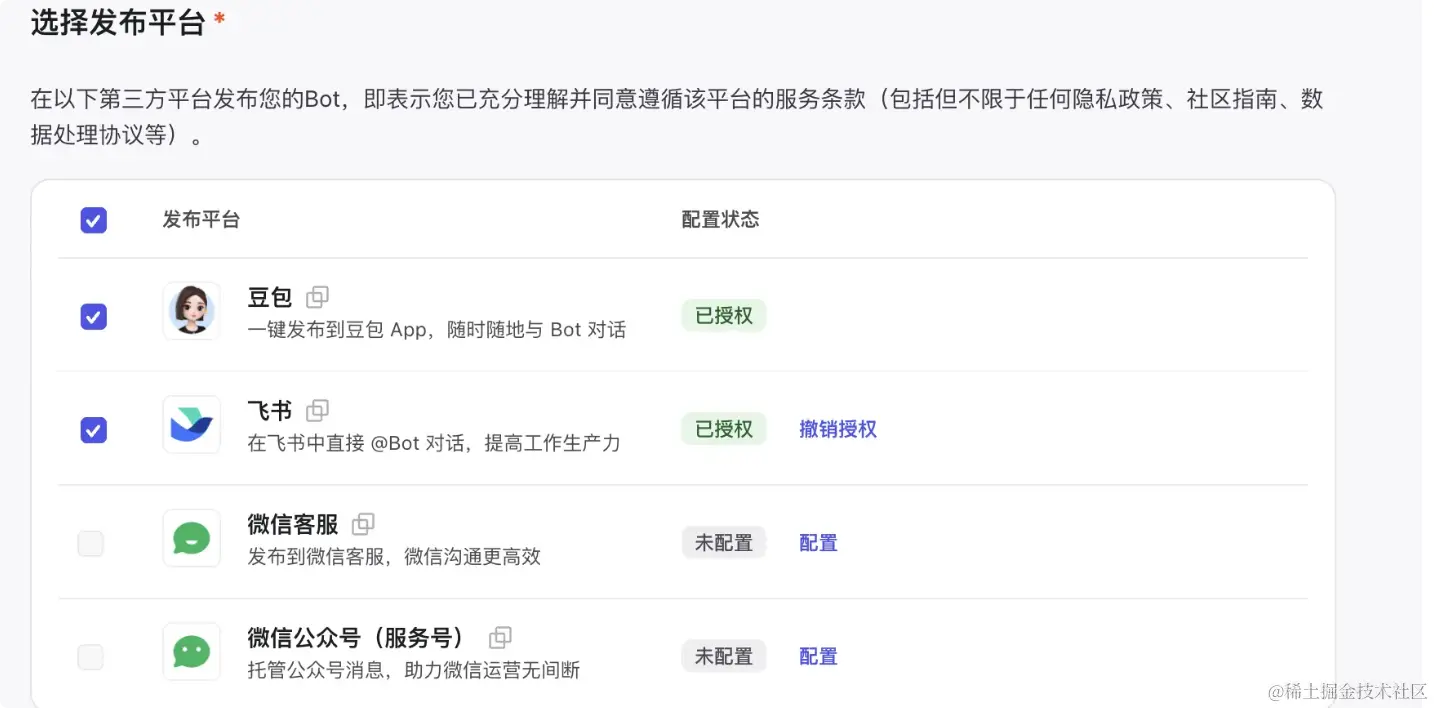This screenshot has height=708, width=1434.
Task: Click the WeChat official account logo
Action: point(191,652)
